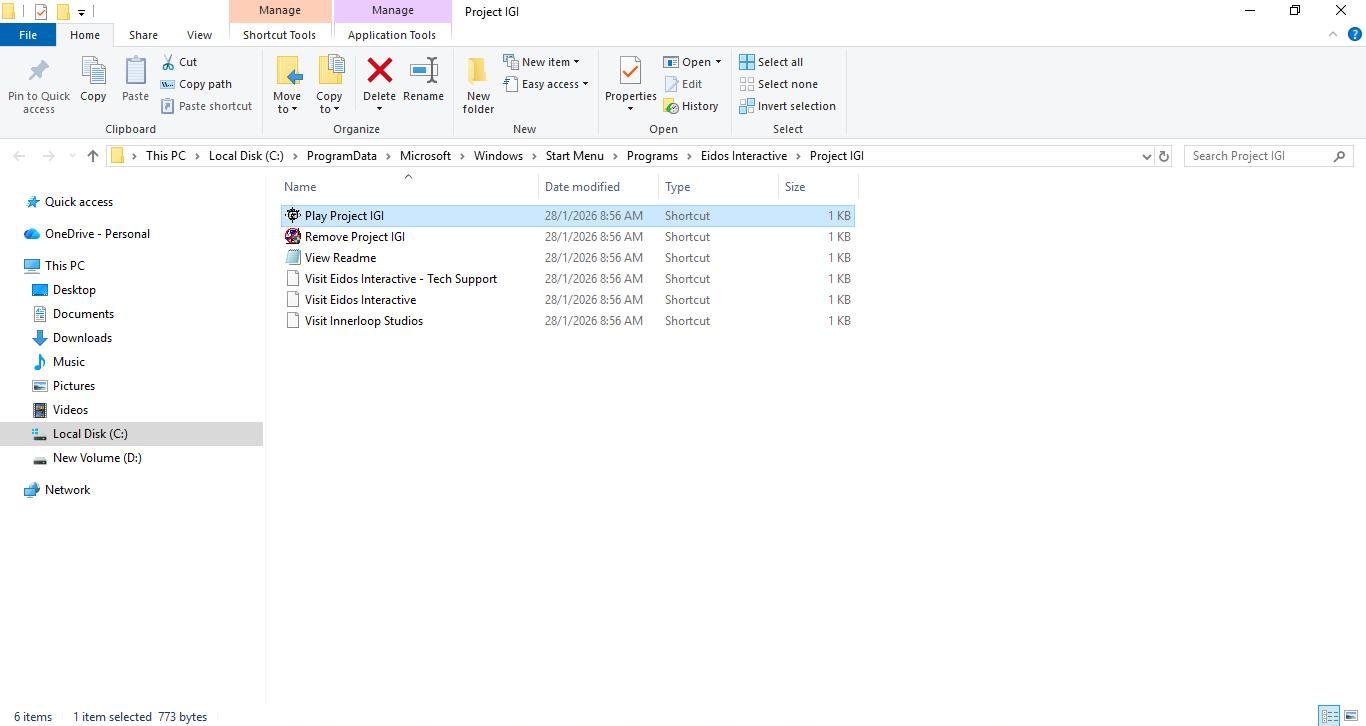Click the Search Project IGI box
The height and width of the screenshot is (726, 1366).
coord(1259,156)
